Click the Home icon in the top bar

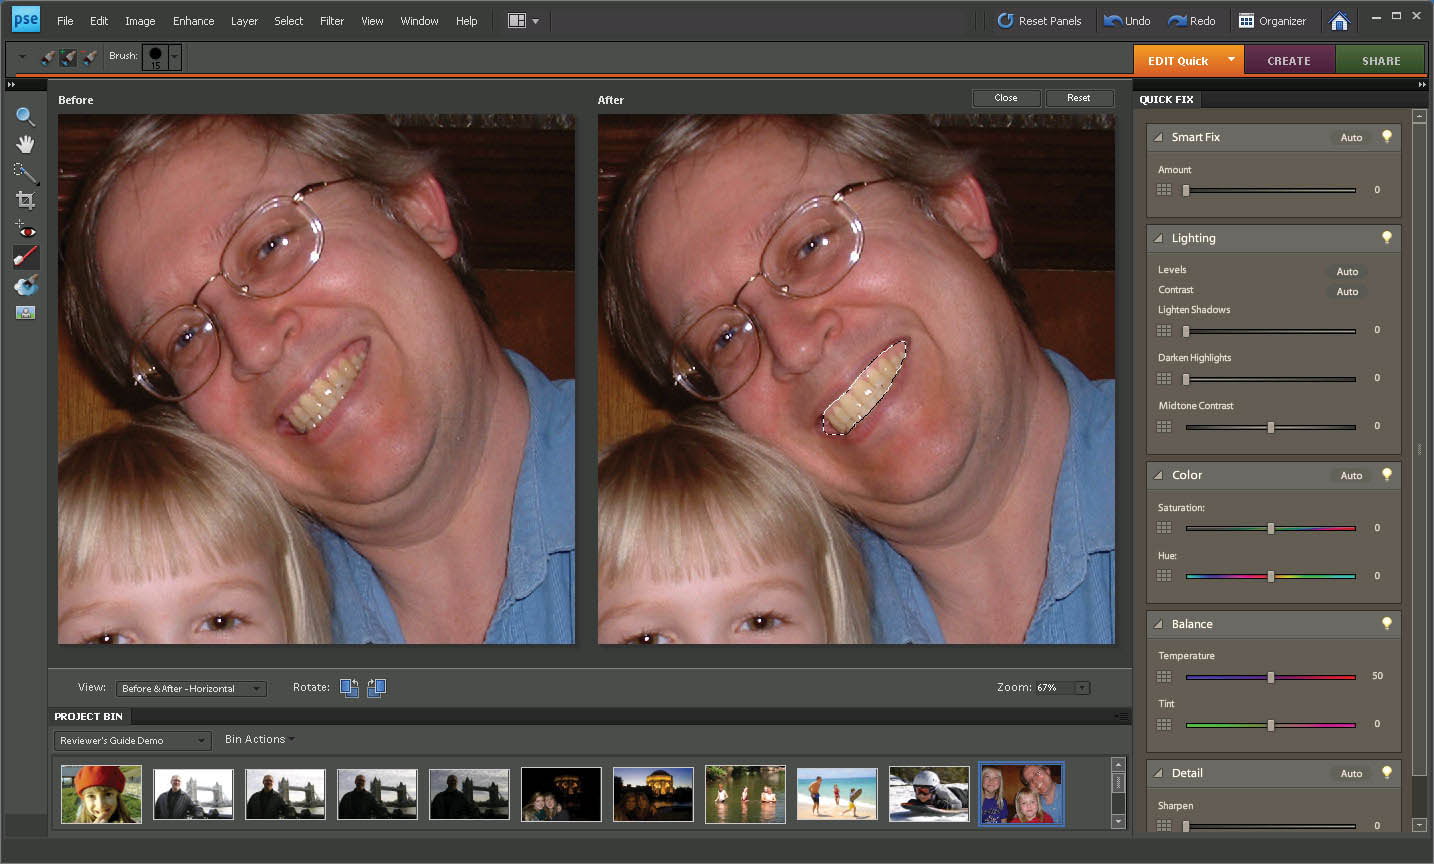(x=1339, y=21)
